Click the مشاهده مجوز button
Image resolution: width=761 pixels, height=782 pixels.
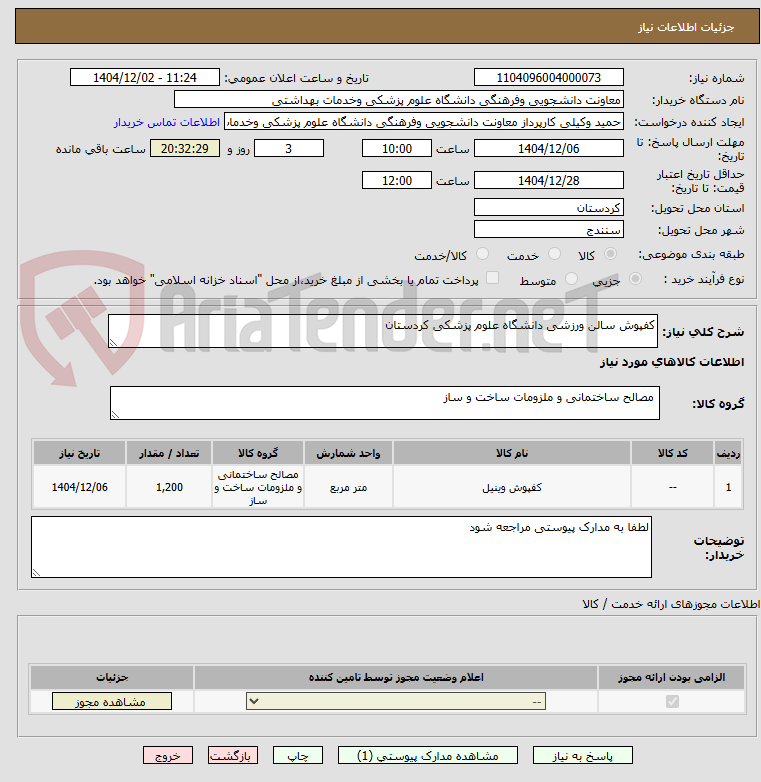click(112, 701)
